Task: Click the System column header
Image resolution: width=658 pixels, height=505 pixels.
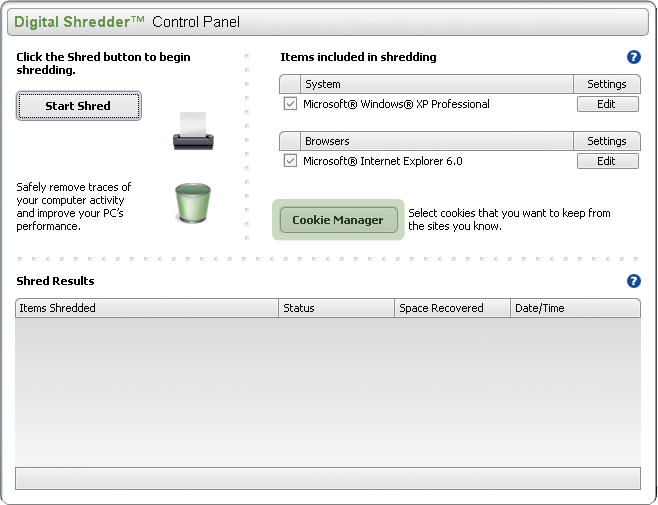Action: point(436,84)
